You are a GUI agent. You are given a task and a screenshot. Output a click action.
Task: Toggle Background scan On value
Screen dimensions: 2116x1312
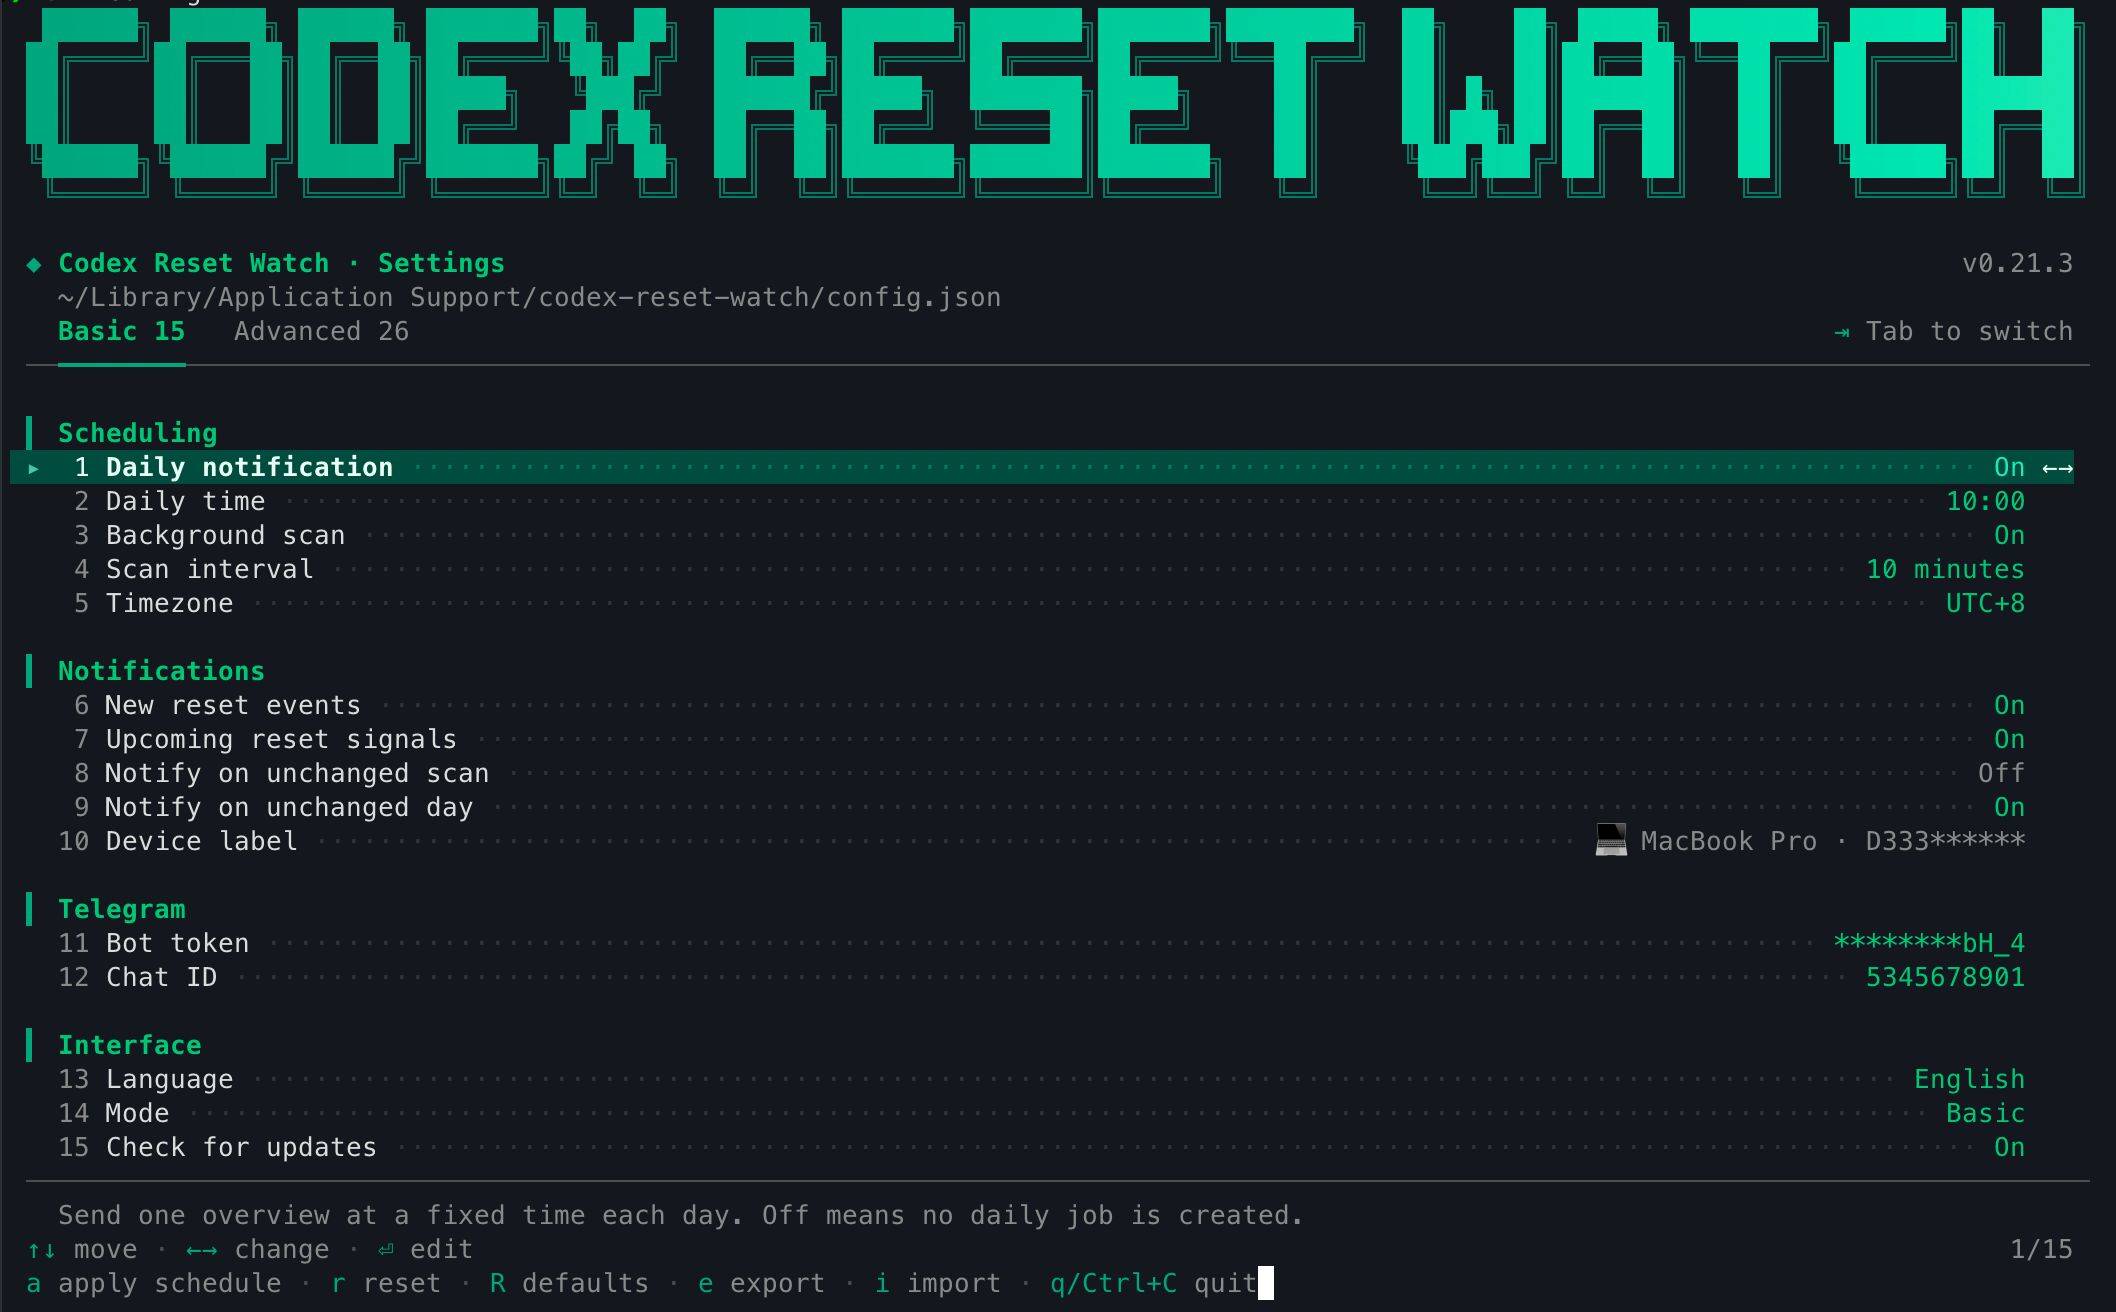click(x=2009, y=536)
